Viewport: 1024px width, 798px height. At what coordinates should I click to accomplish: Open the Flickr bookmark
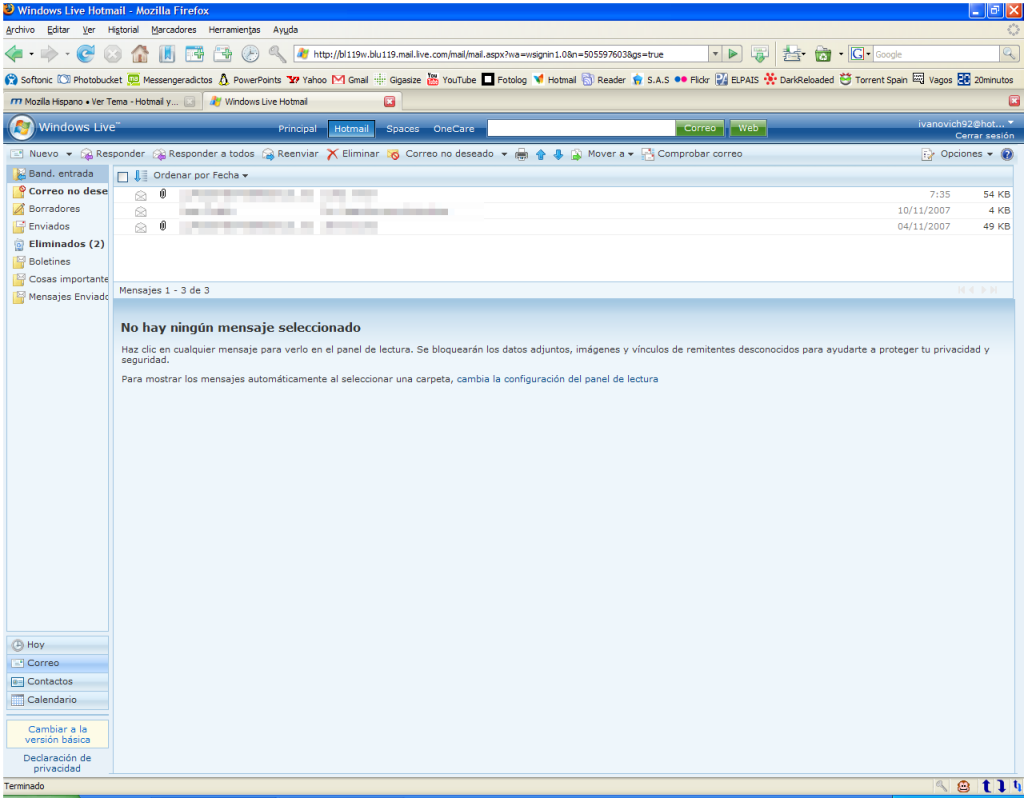tap(692, 80)
